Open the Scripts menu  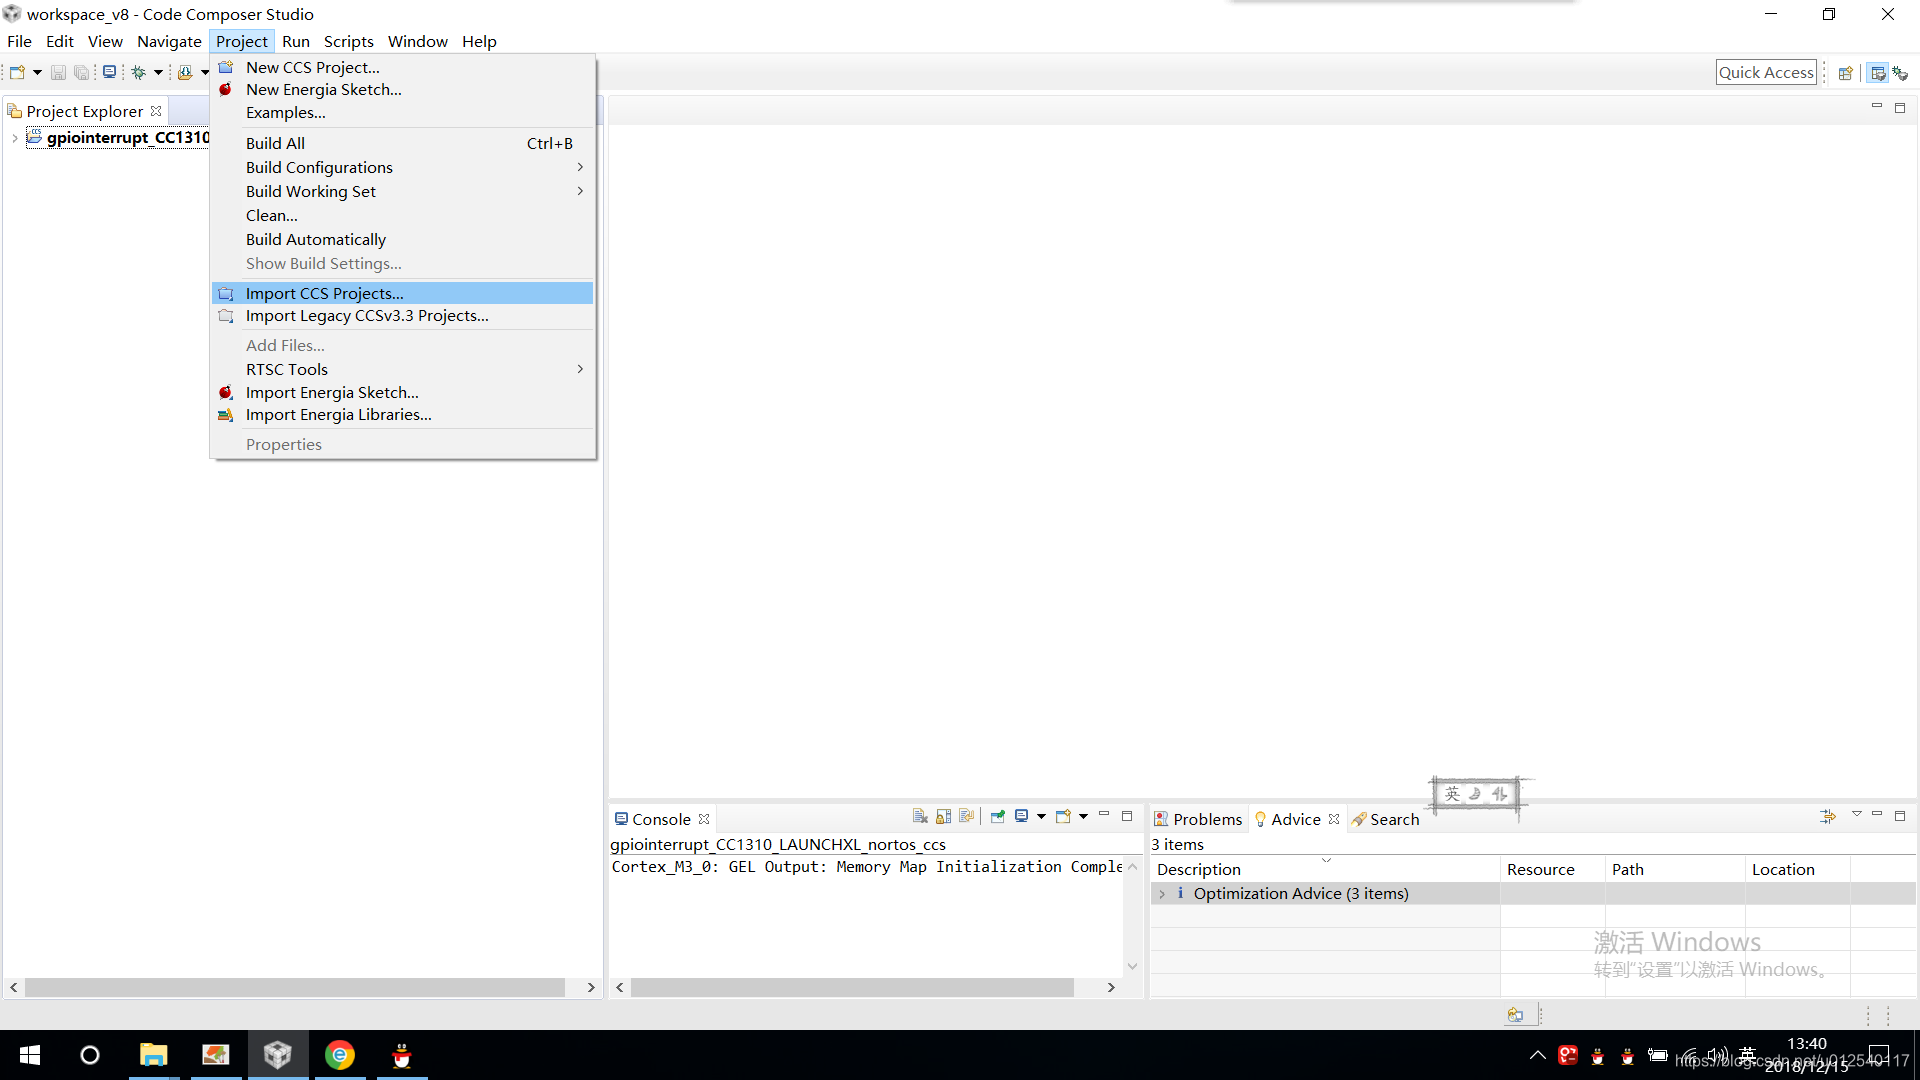pos(348,41)
